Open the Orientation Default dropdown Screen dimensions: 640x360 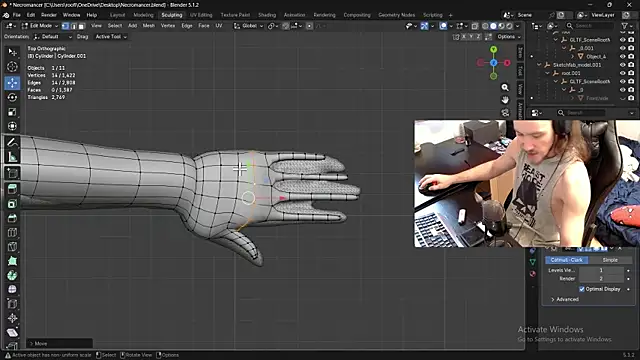pyautogui.click(x=53, y=37)
